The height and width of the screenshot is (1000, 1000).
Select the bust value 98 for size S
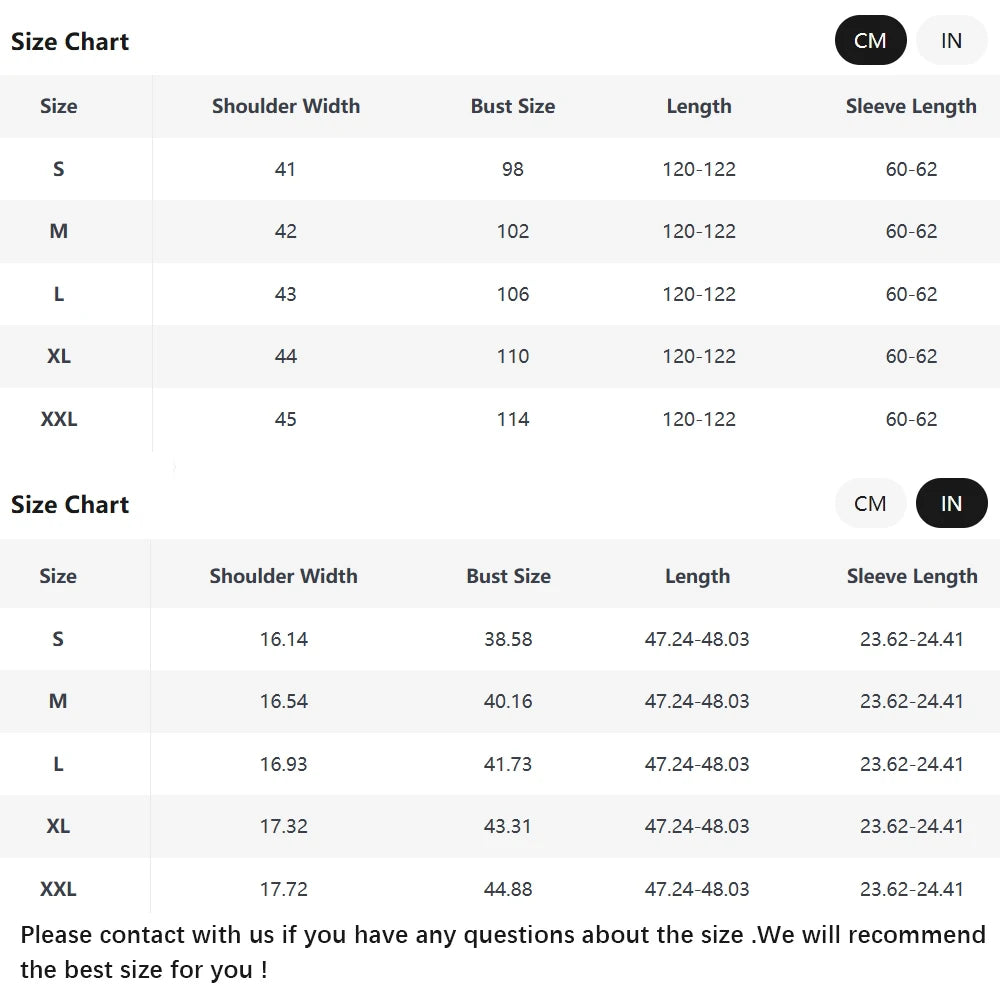point(513,169)
